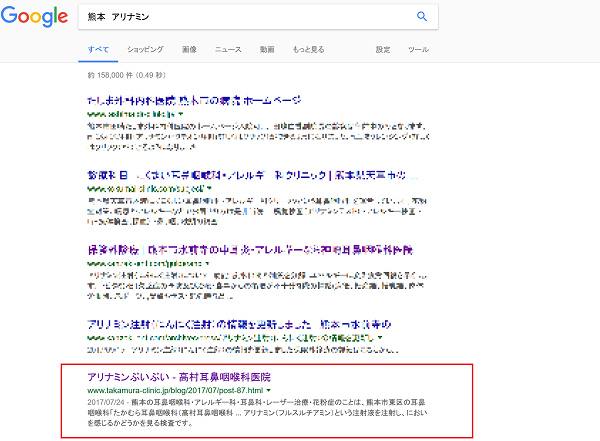Image resolution: width=600 pixels, height=441 pixels.
Task: Expand the dropdown arrow beside the third result URL
Action: coord(207,263)
